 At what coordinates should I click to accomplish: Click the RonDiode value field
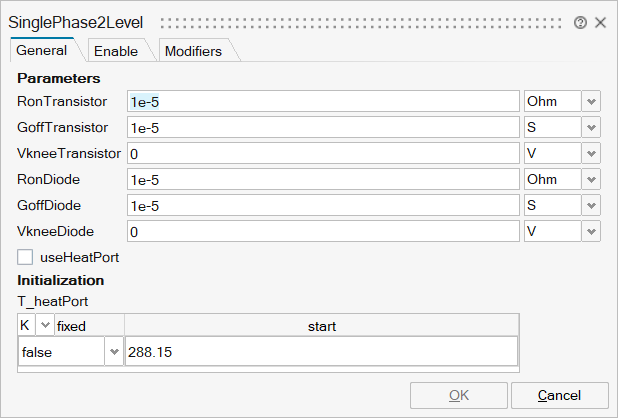tap(323, 179)
